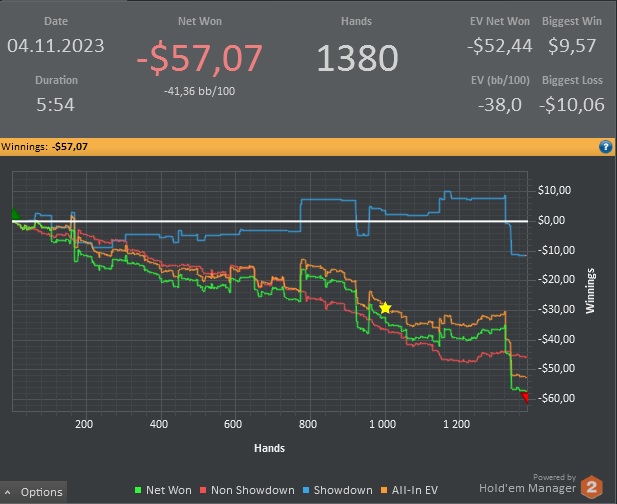Select the Hands count 1380
Image resolution: width=617 pixels, height=504 pixels.
tap(357, 58)
